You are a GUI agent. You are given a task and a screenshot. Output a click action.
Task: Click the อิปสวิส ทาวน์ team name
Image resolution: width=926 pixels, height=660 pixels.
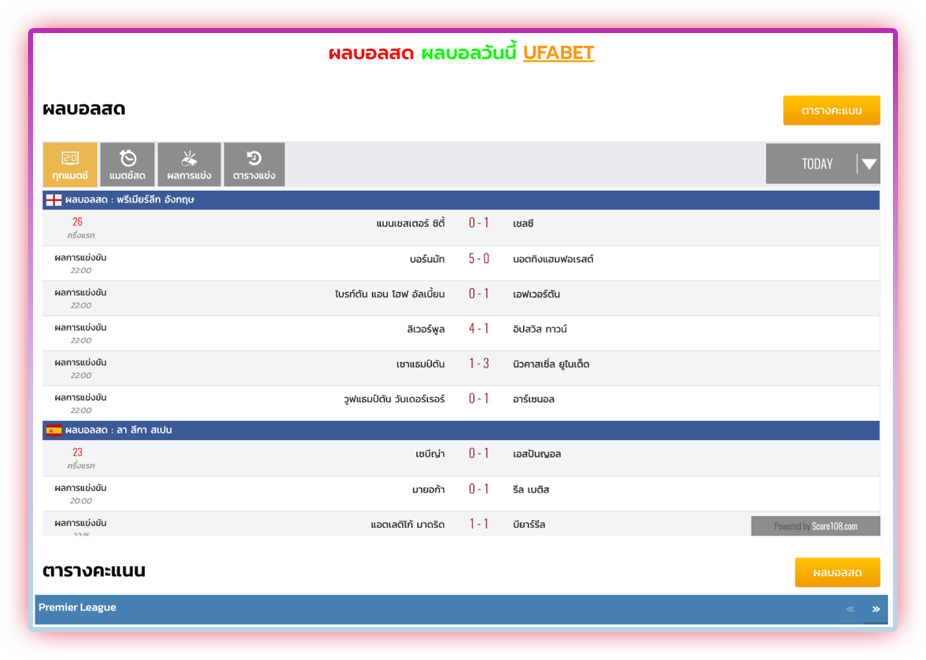coord(540,329)
